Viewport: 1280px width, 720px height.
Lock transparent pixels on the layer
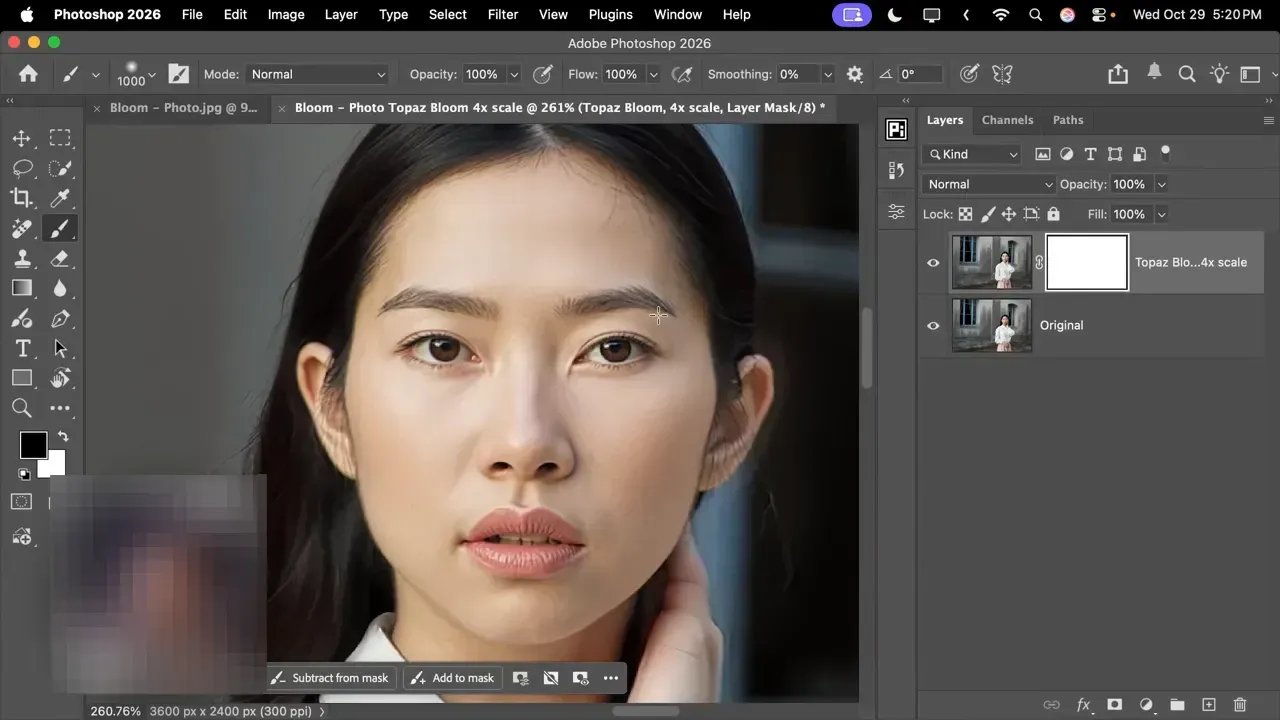[965, 214]
